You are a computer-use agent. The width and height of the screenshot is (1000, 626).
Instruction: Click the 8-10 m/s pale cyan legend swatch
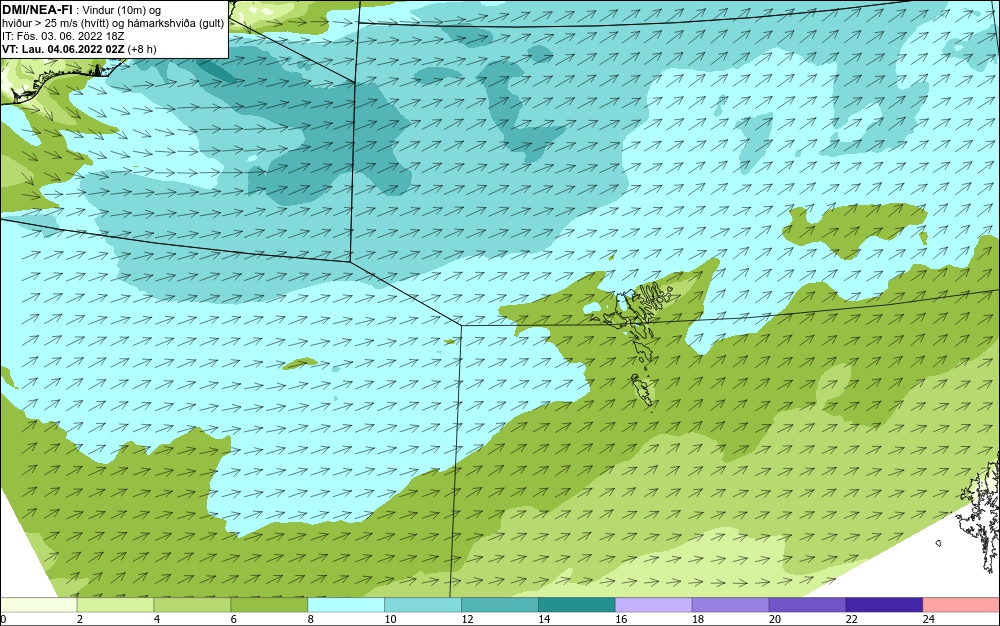point(346,604)
